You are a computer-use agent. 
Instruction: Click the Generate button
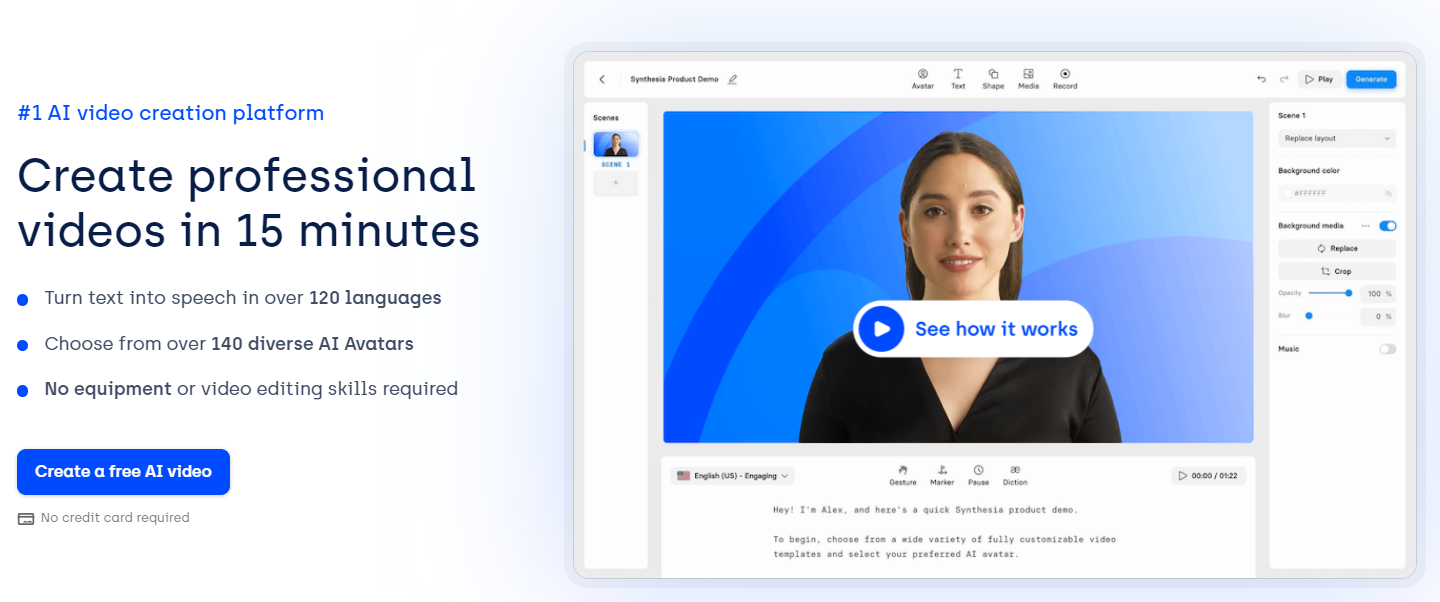(1371, 79)
